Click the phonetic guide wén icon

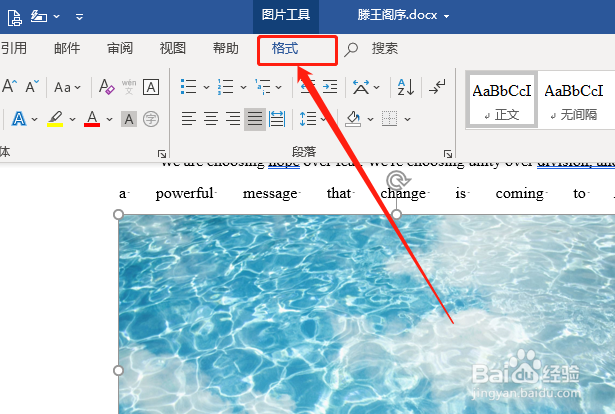[x=129, y=87]
